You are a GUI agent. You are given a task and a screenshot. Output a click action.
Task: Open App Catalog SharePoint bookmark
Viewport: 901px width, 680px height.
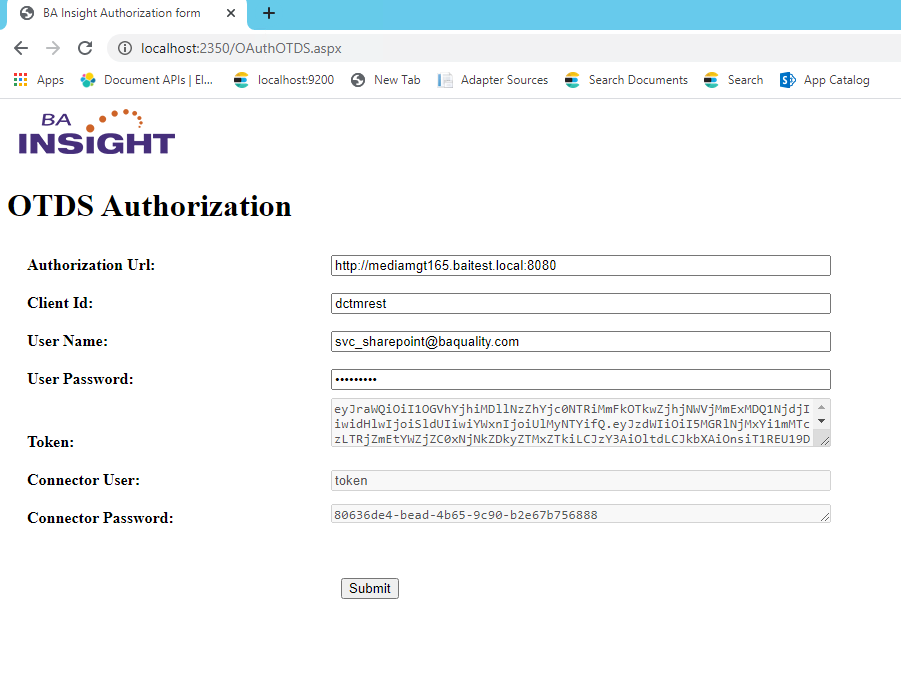[x=825, y=80]
